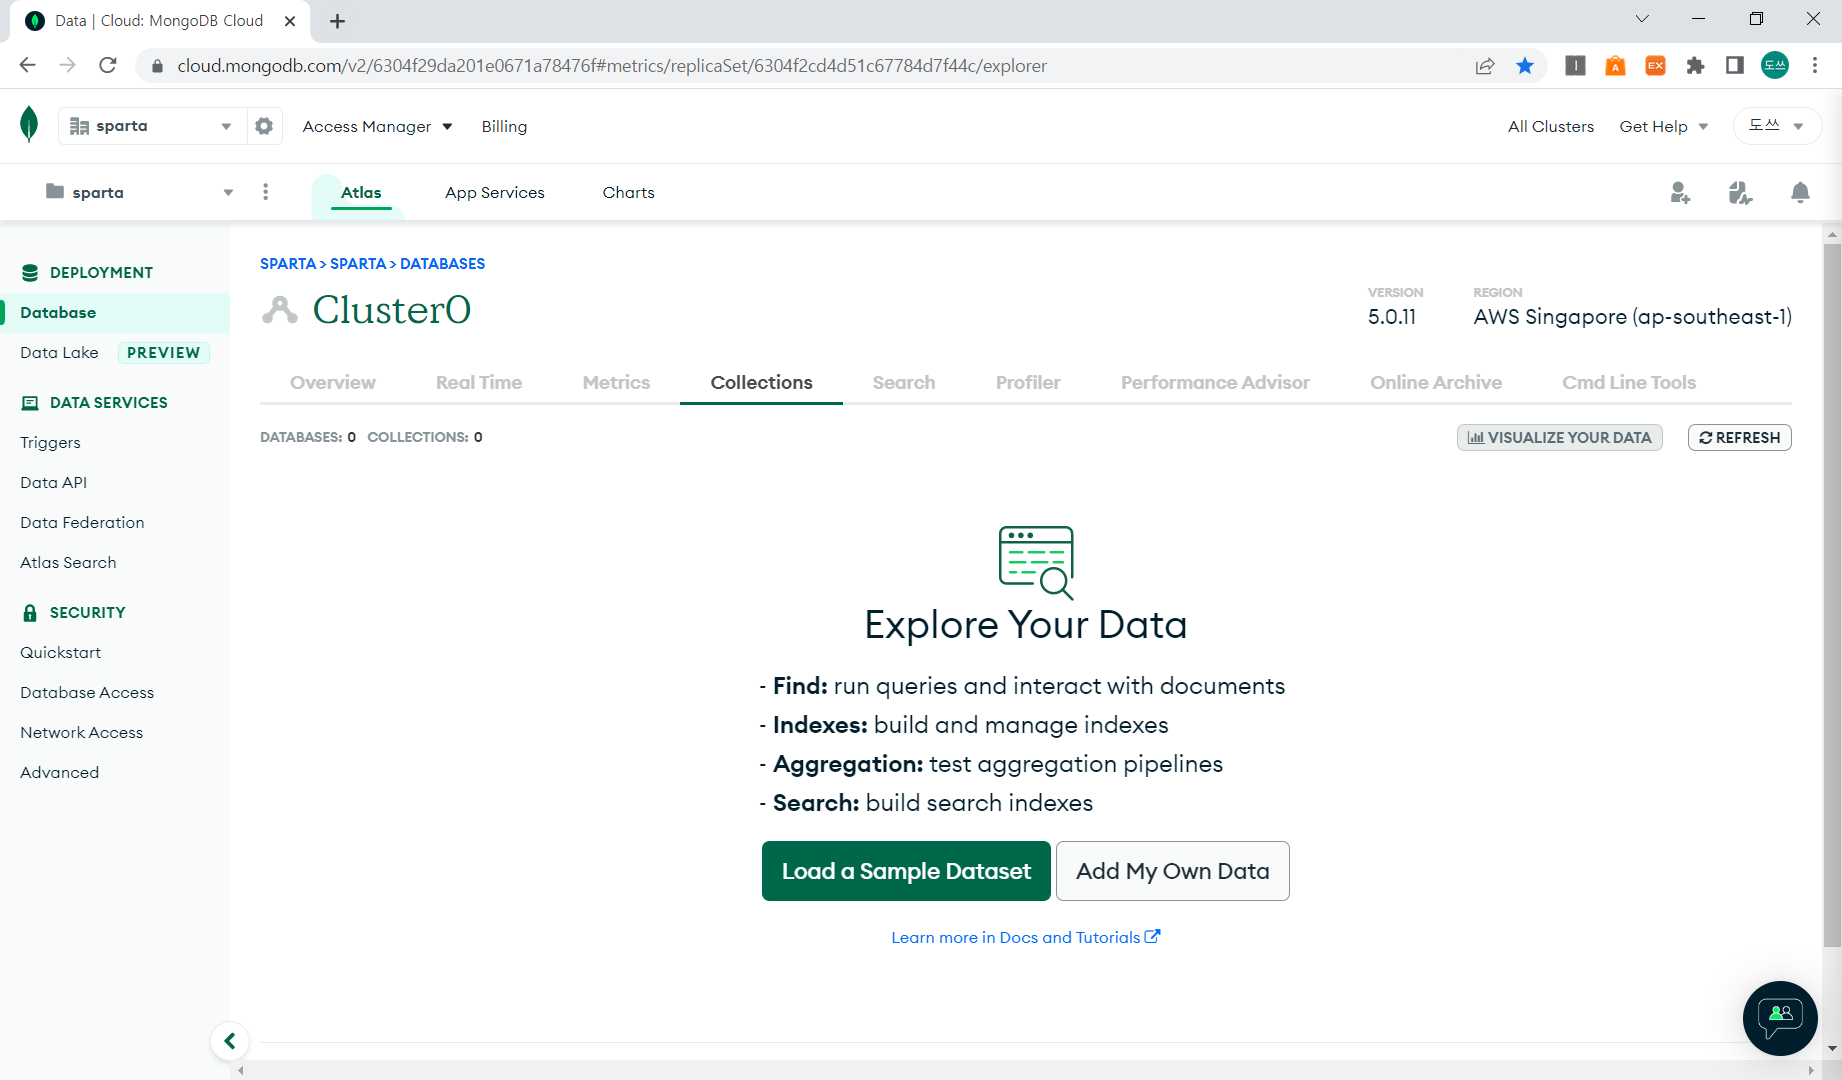Click the share page icon
This screenshot has width=1842, height=1080.
click(1485, 66)
